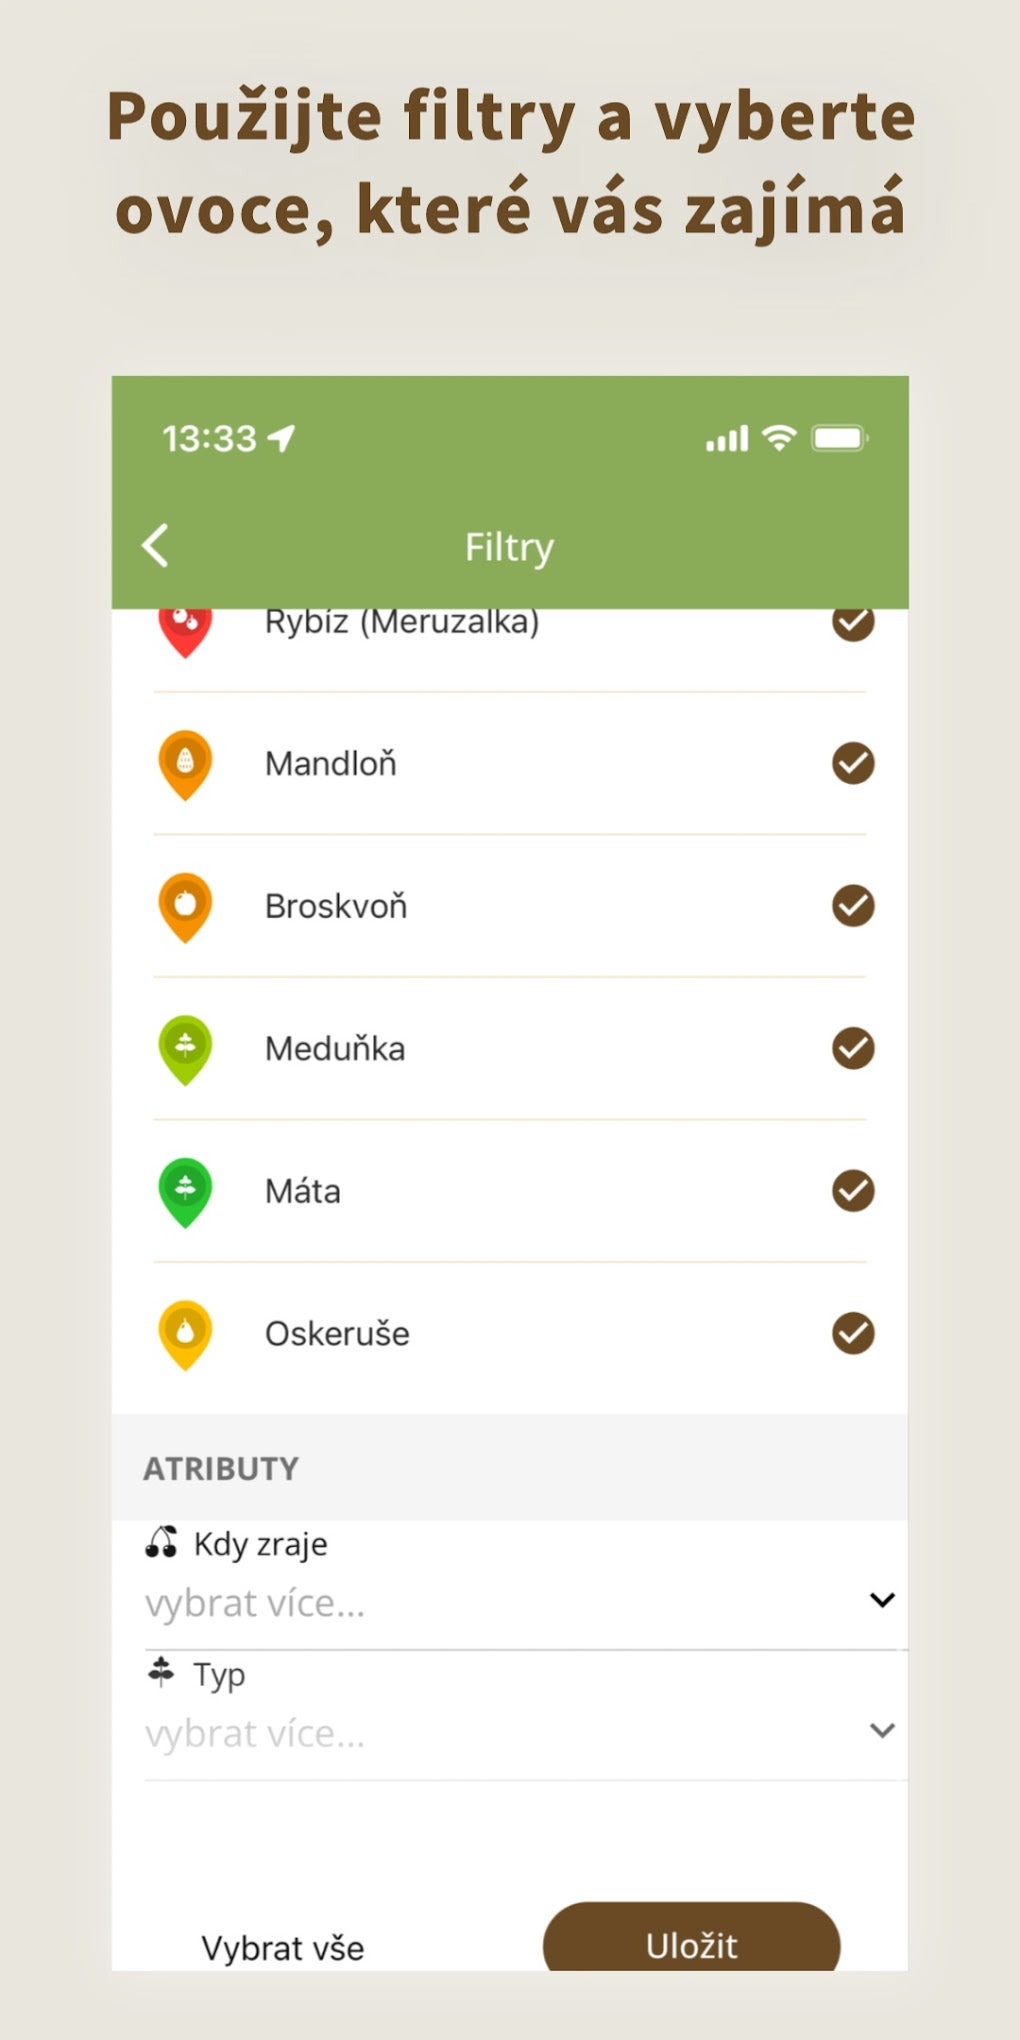This screenshot has height=2040, width=1020.
Task: Tap the green Máta pin icon
Action: (185, 1191)
